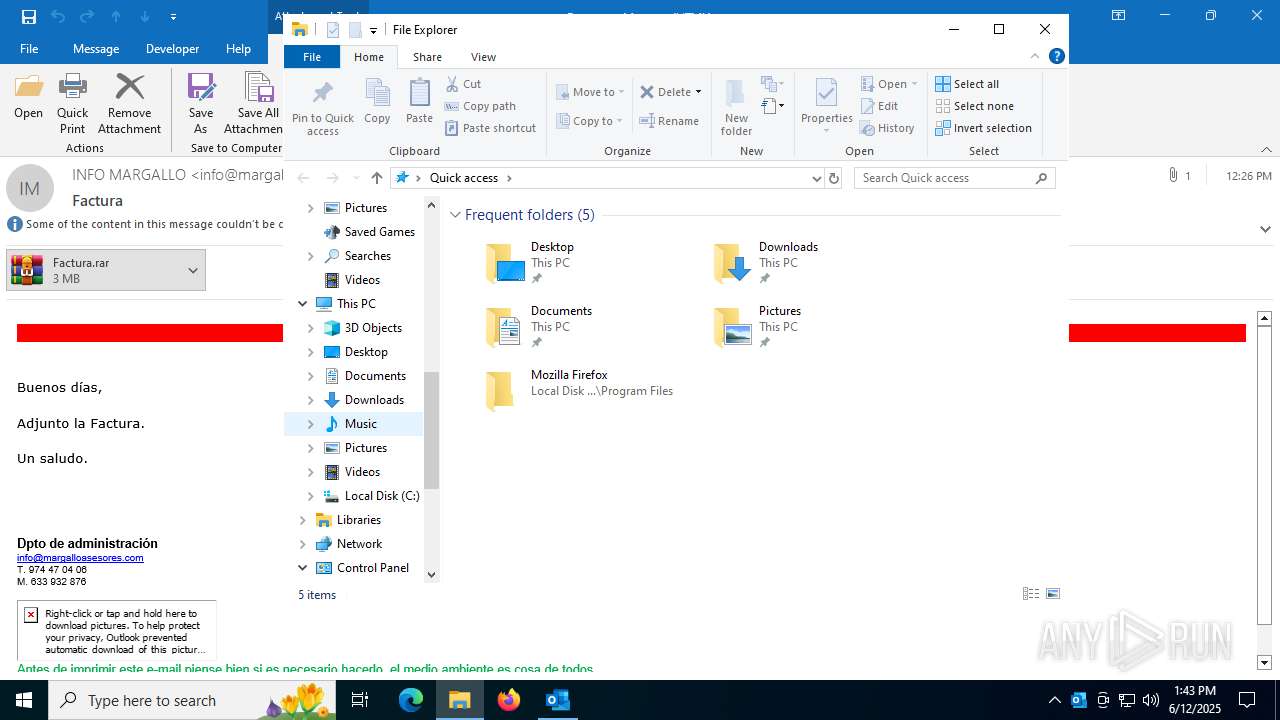1280x720 pixels.
Task: Click Select none in ribbon
Action: point(974,106)
